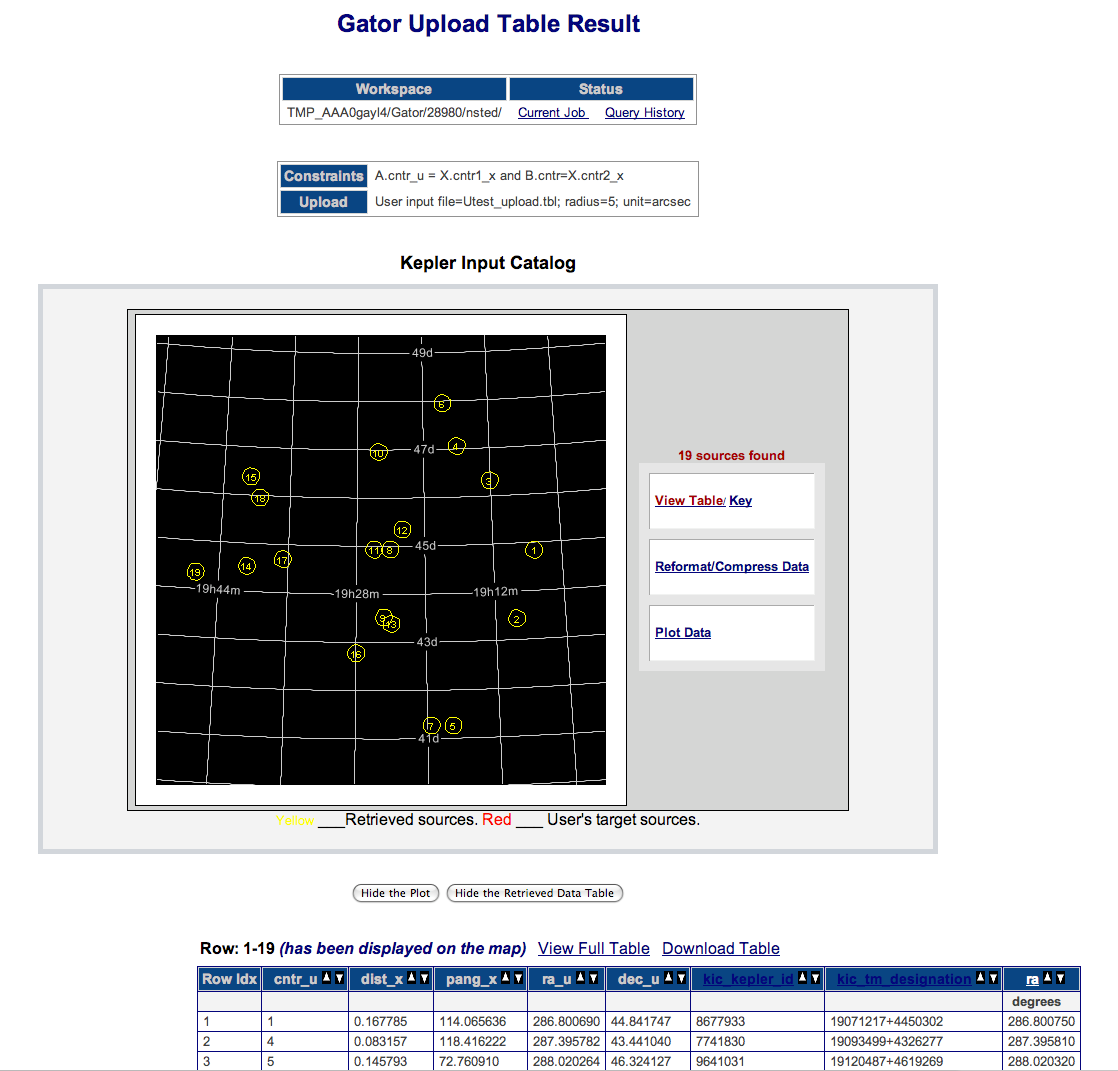Click source marker 16 on the map
Screen dimensions: 1118x1071
pyautogui.click(x=356, y=654)
